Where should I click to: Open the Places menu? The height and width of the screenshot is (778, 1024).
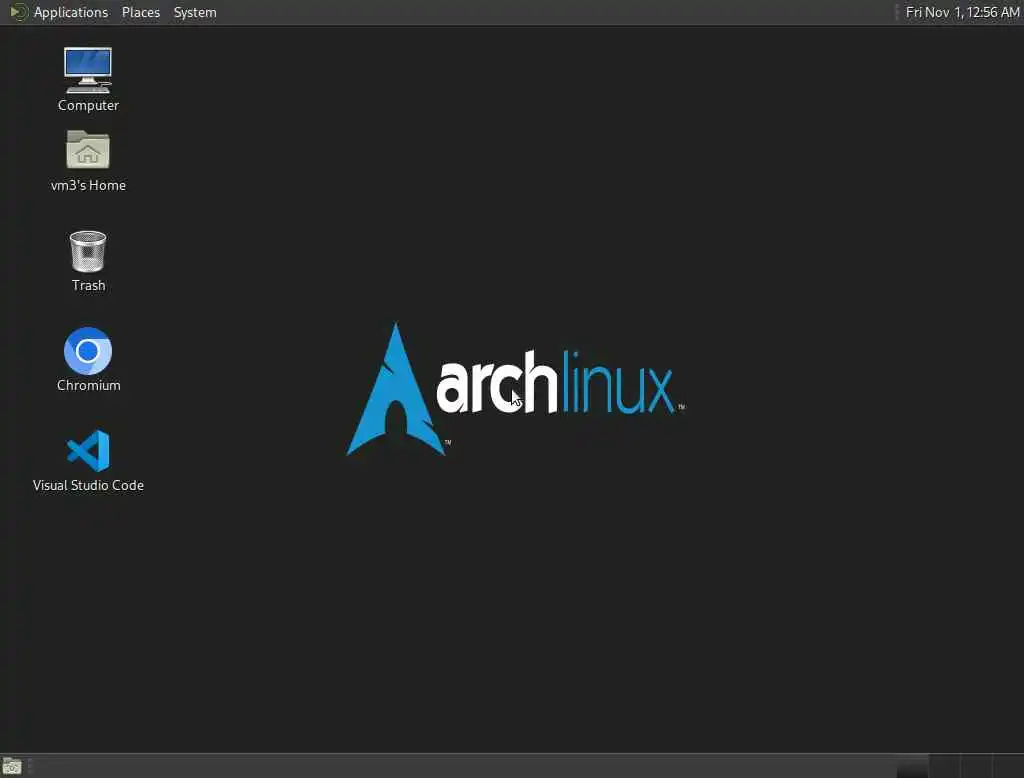[x=140, y=12]
